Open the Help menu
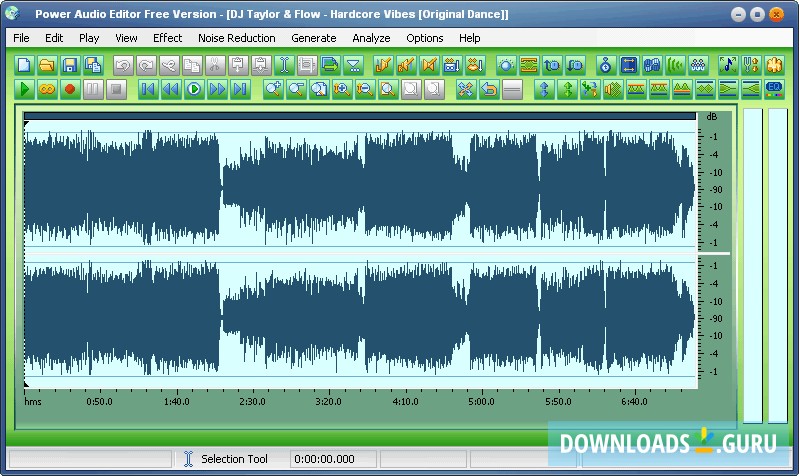799x476 pixels. 470,38
